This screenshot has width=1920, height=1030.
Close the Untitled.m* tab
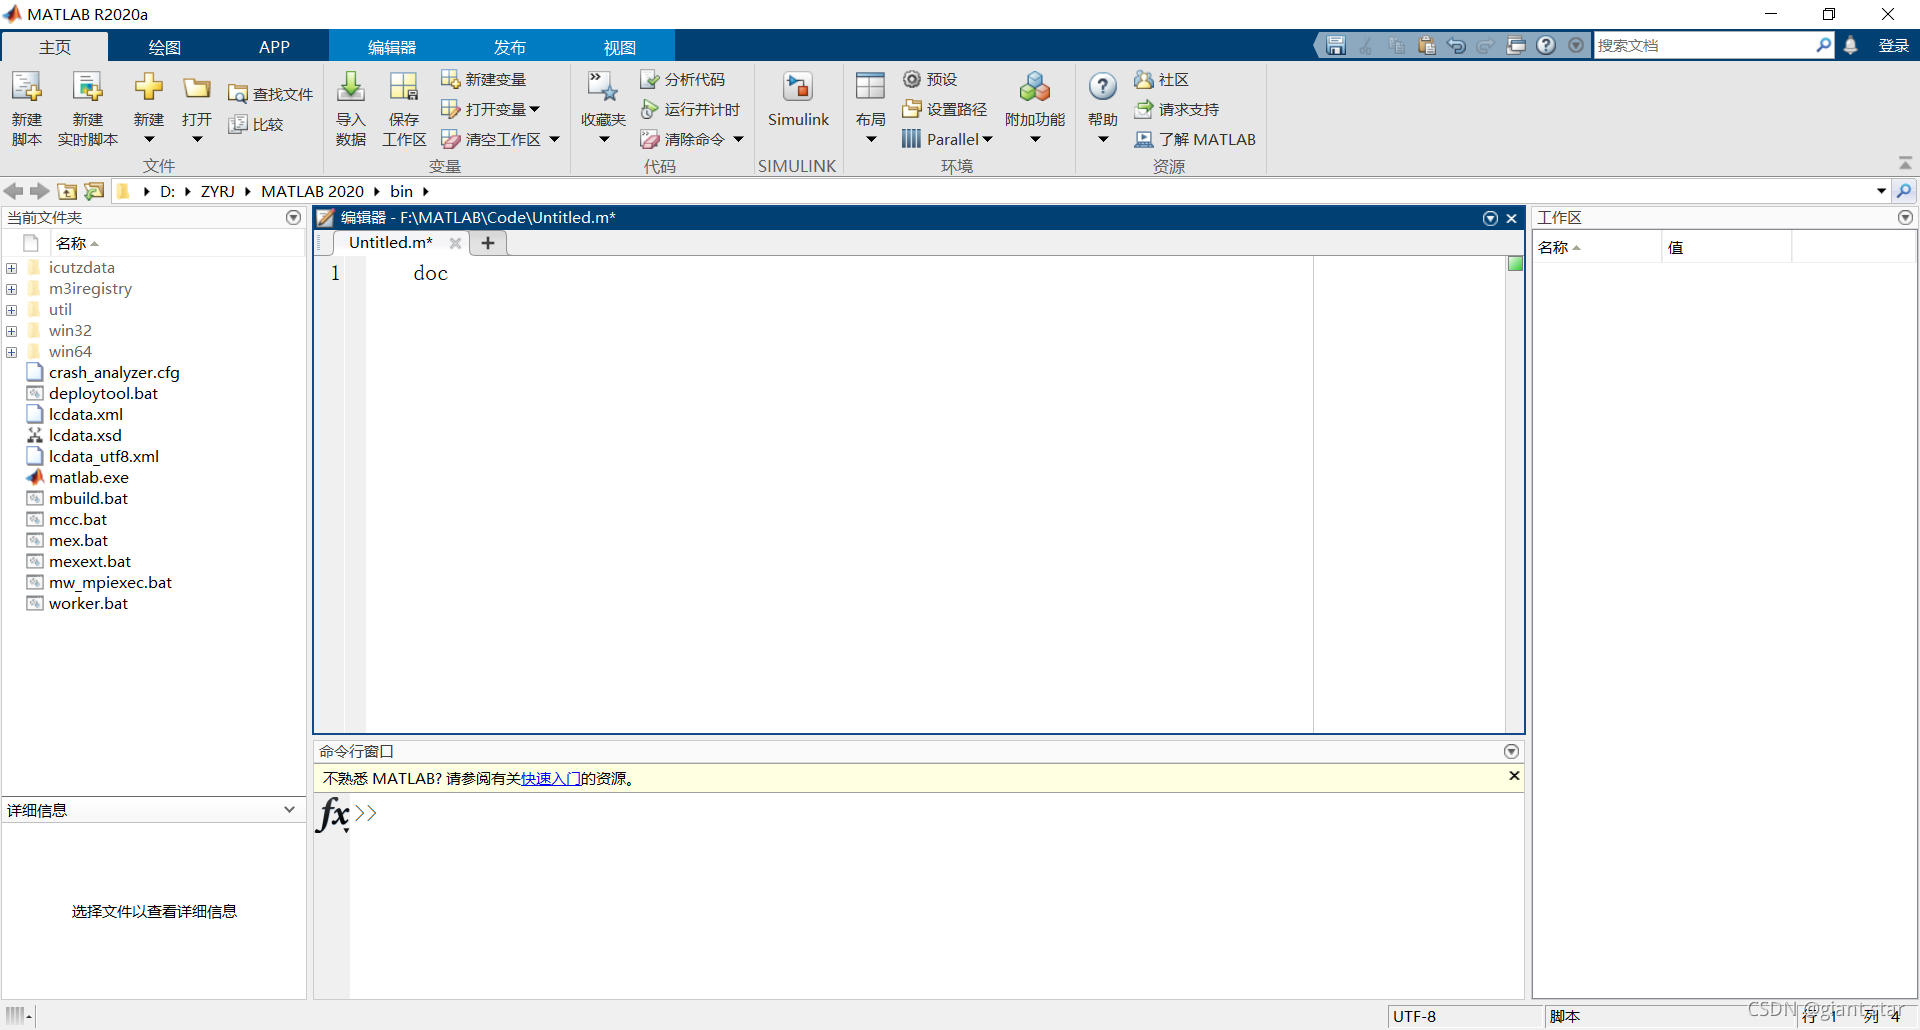(x=455, y=243)
